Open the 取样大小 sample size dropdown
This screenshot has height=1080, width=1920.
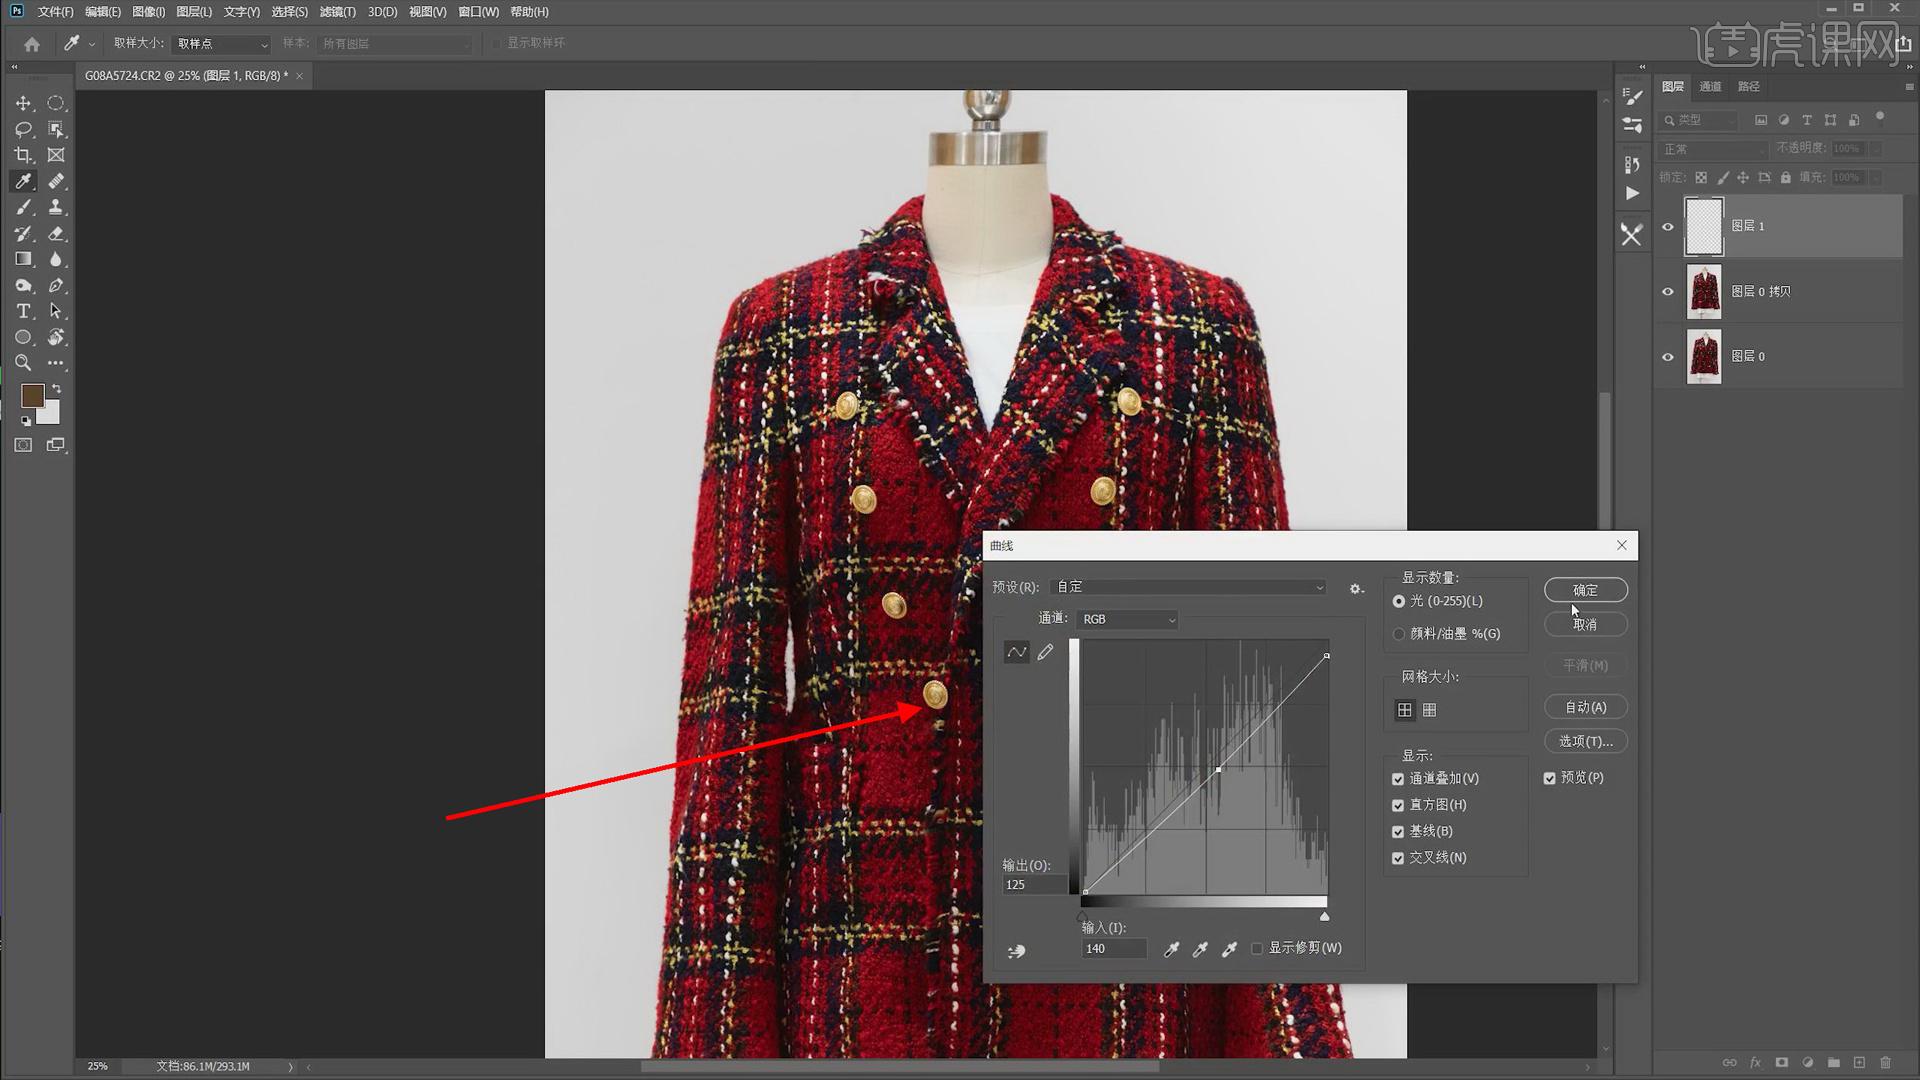(x=222, y=44)
